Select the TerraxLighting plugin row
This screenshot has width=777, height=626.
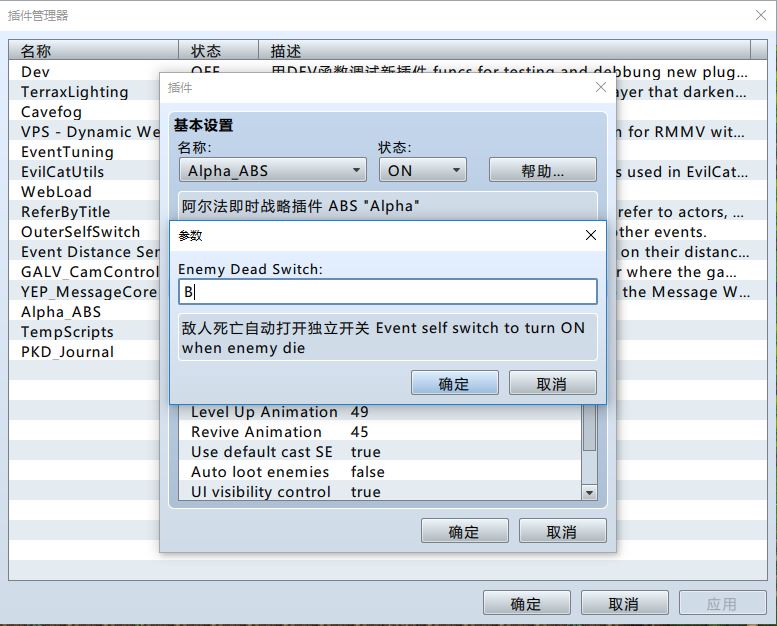84,92
